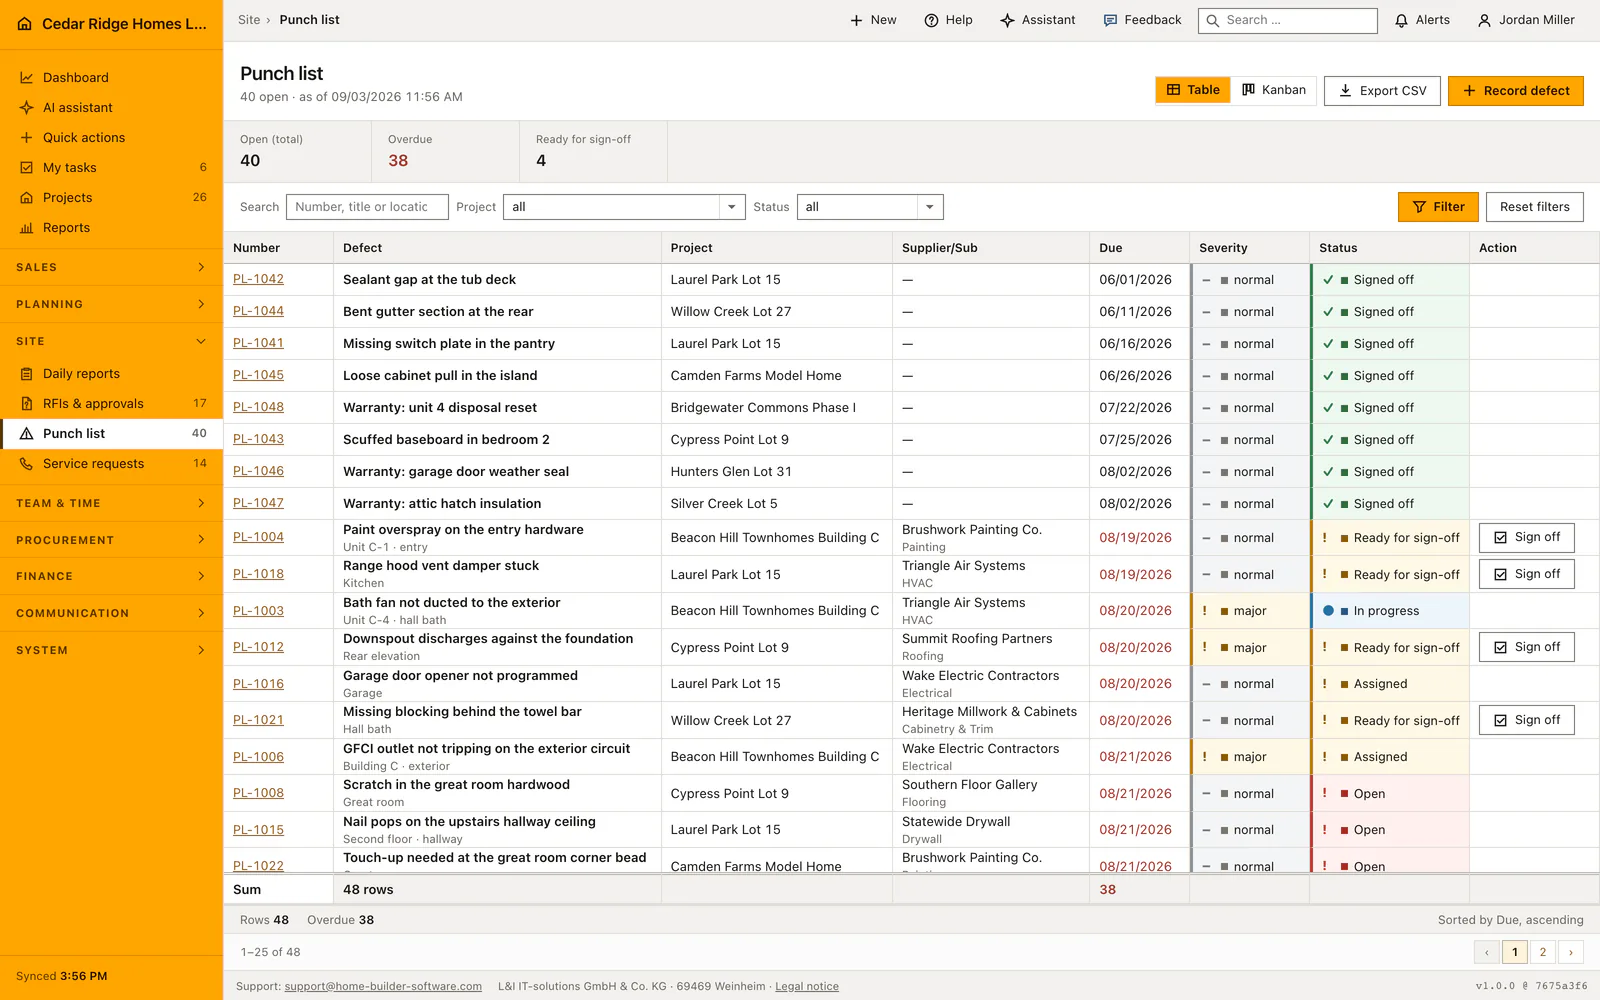Open Daily reports in sidebar
The image size is (1600, 1000).
coord(111,374)
